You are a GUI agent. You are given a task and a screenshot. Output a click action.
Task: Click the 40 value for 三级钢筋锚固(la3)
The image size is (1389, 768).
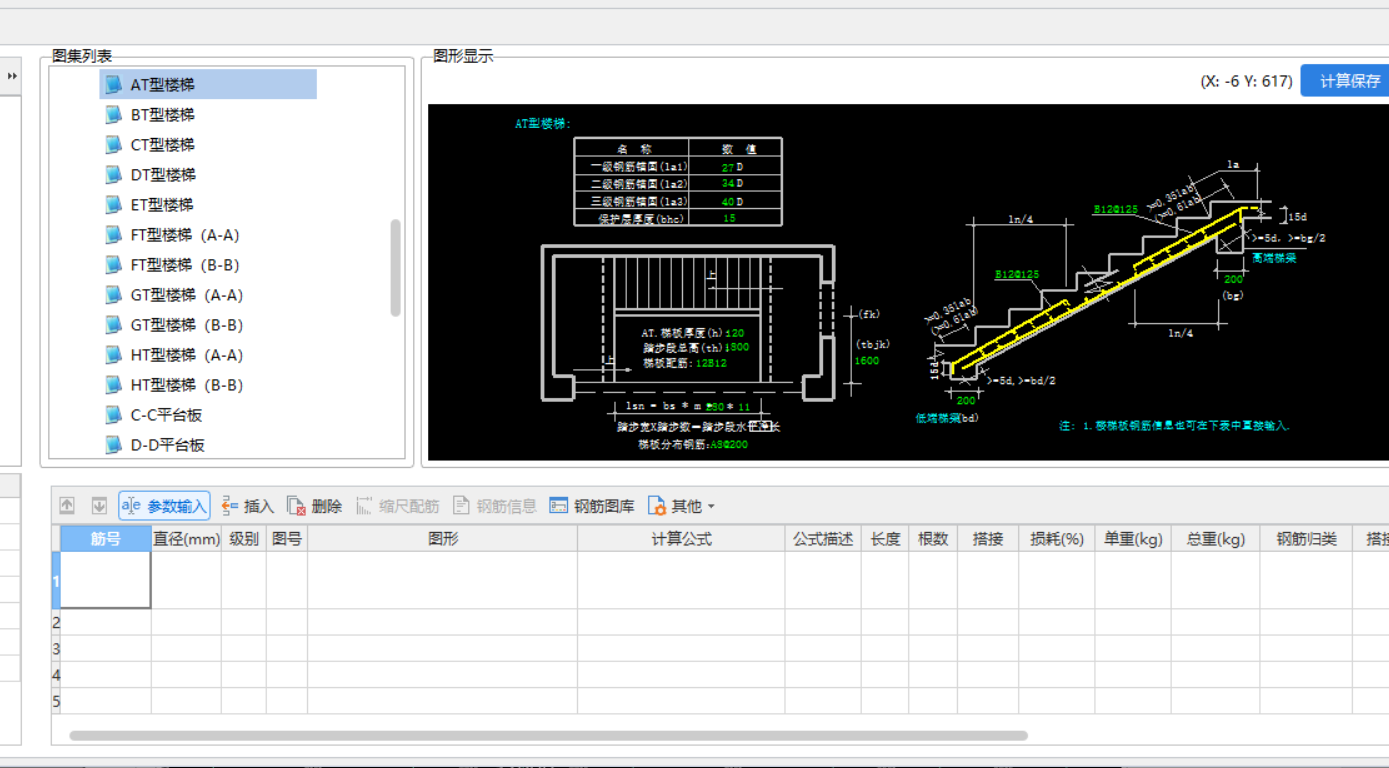[728, 201]
